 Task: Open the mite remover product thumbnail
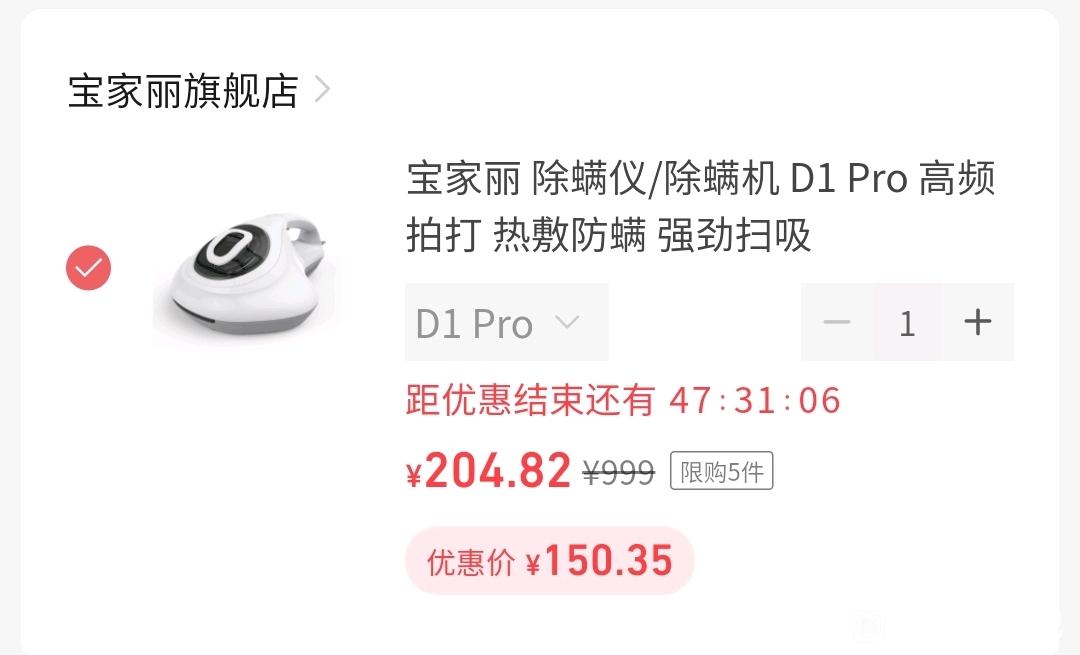point(245,275)
